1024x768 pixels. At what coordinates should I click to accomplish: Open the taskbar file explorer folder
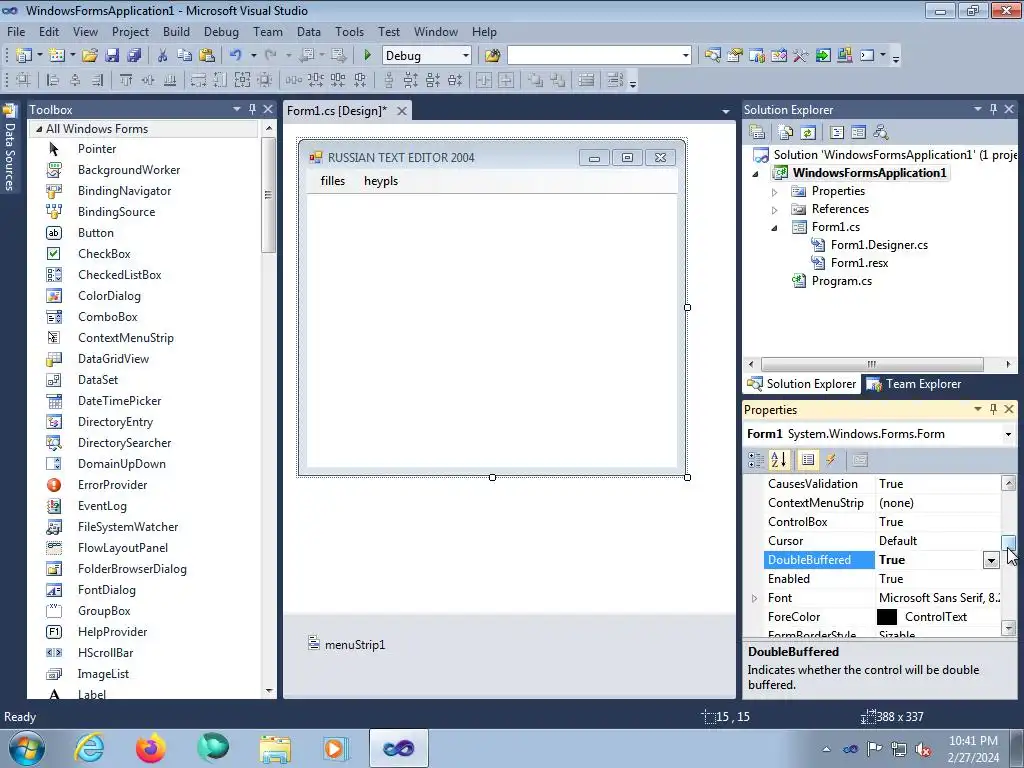275,748
